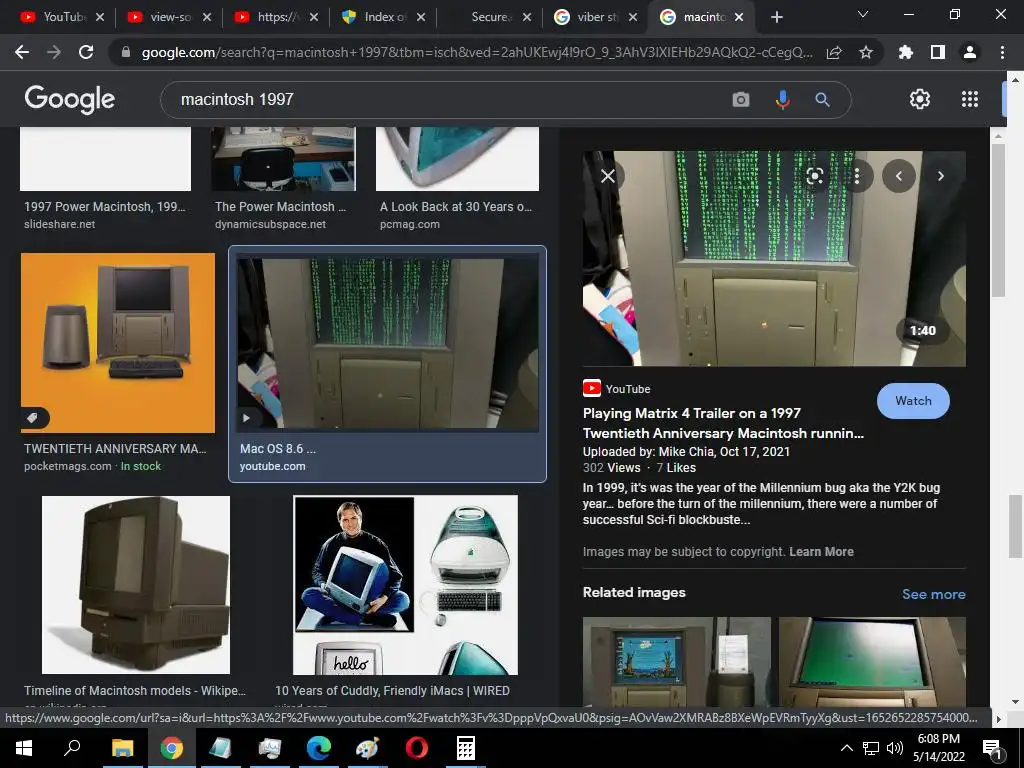Viewport: 1024px width, 768px height.
Task: Click the status bar scroll right arrow
Action: 998,718
